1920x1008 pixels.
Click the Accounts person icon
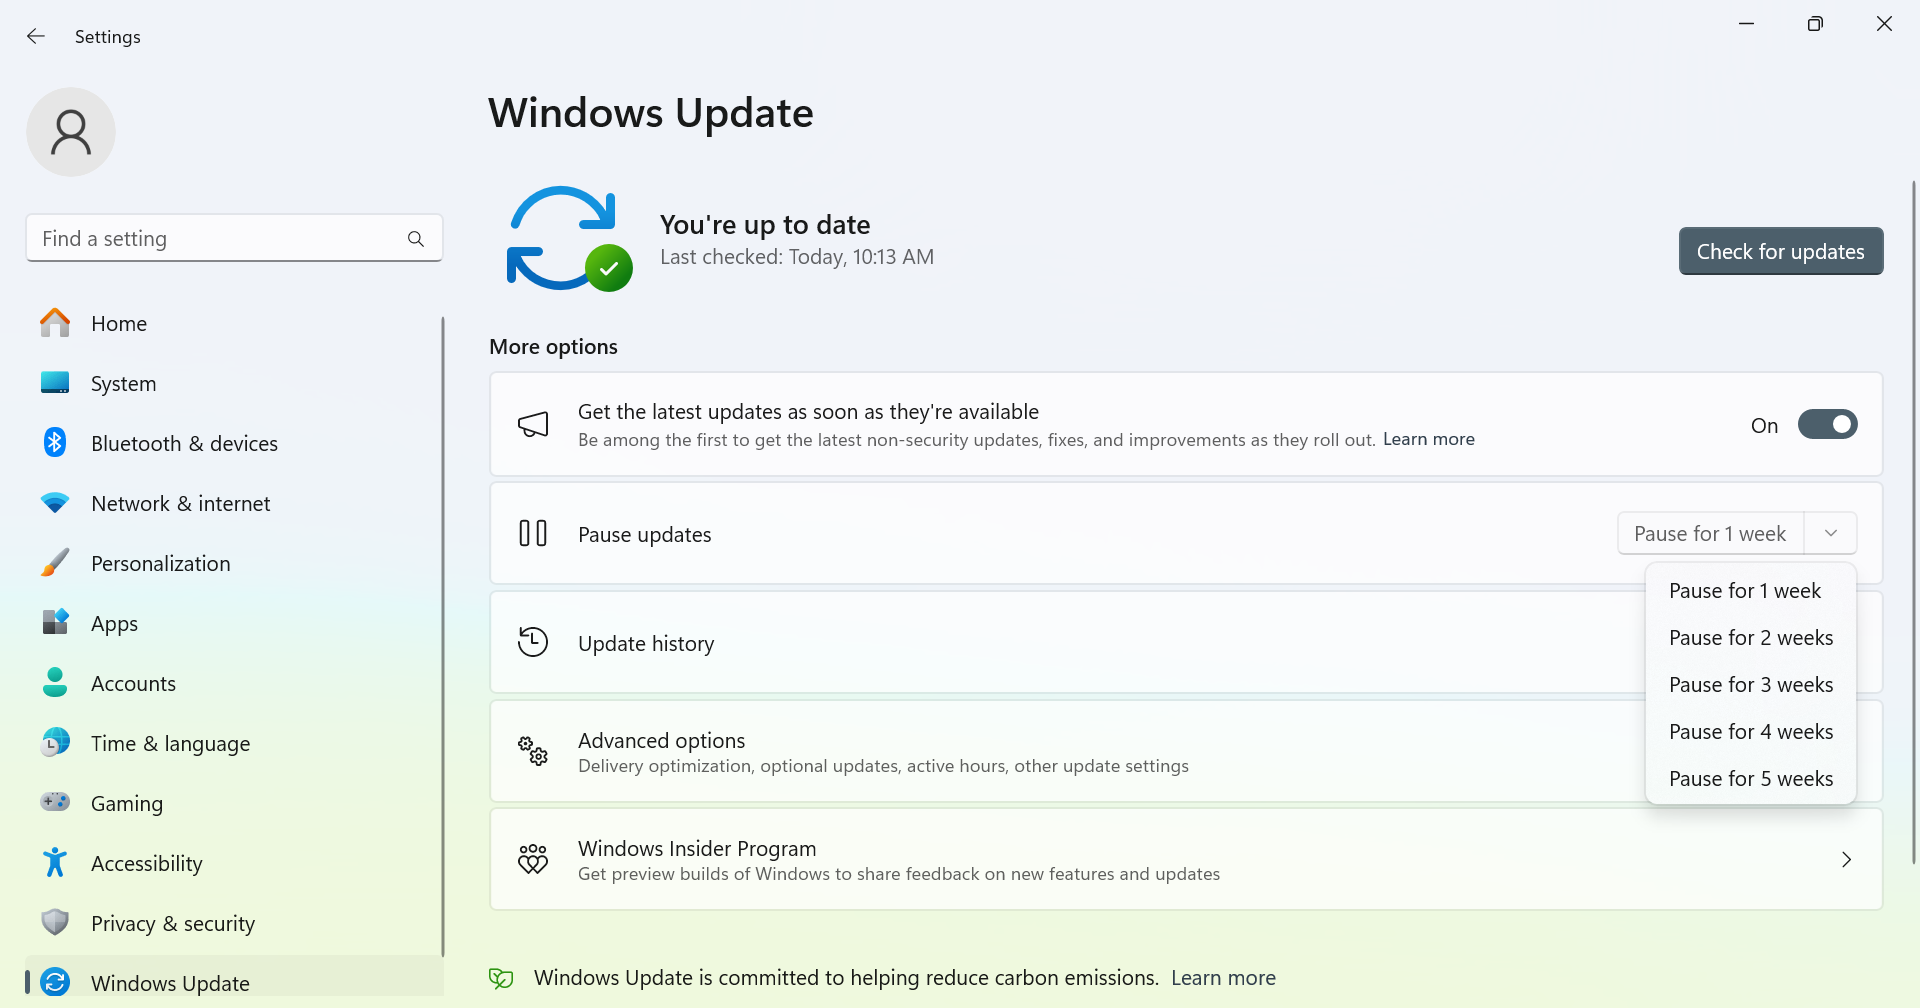[55, 683]
